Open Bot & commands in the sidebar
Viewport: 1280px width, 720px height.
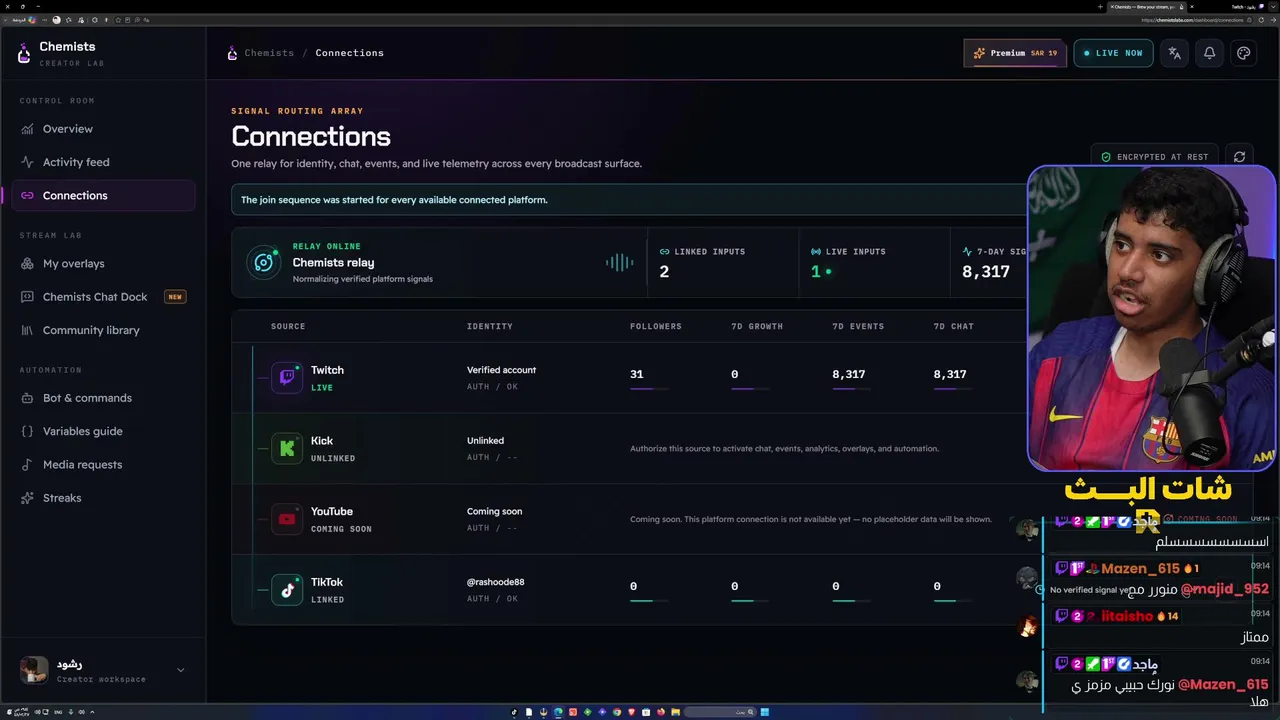coord(103,398)
